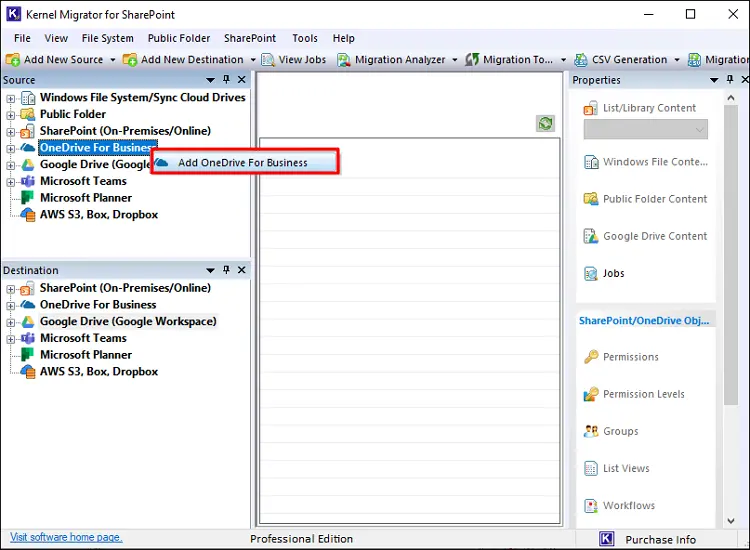Pin the Source panel with pushpin
750x550 pixels.
point(227,79)
